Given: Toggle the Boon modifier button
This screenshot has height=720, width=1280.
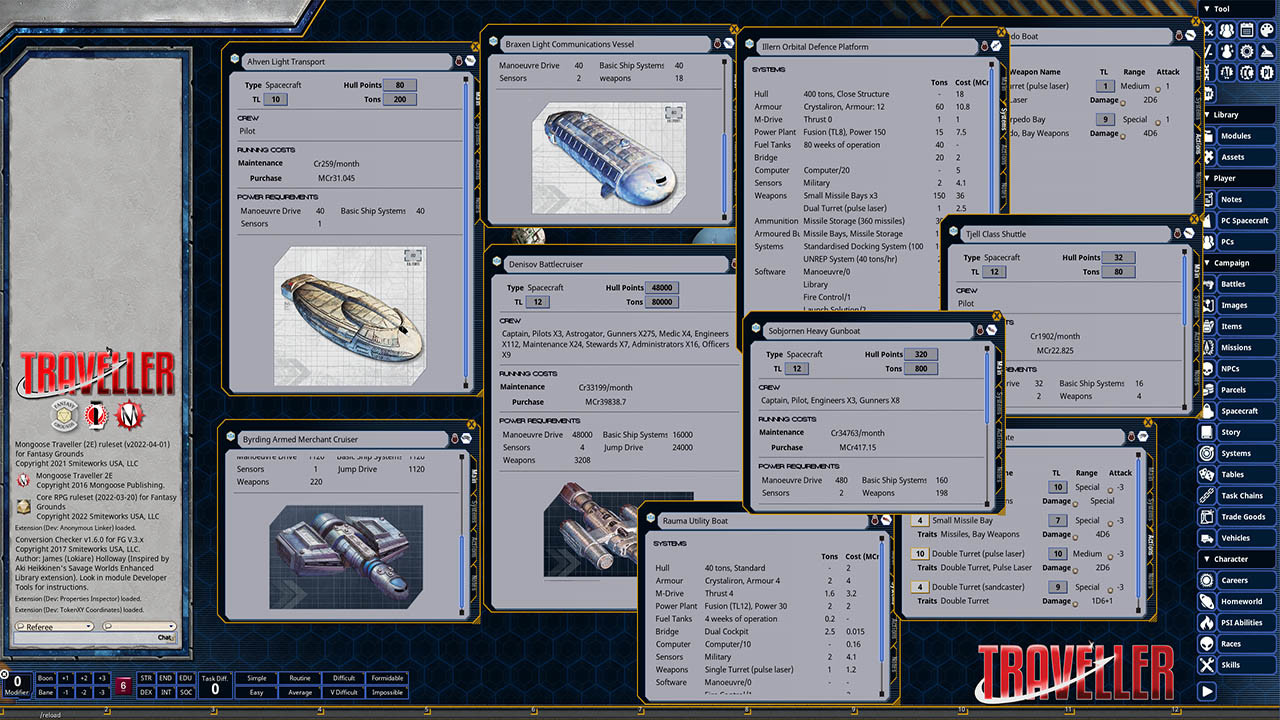Looking at the screenshot, I should click(x=45, y=678).
